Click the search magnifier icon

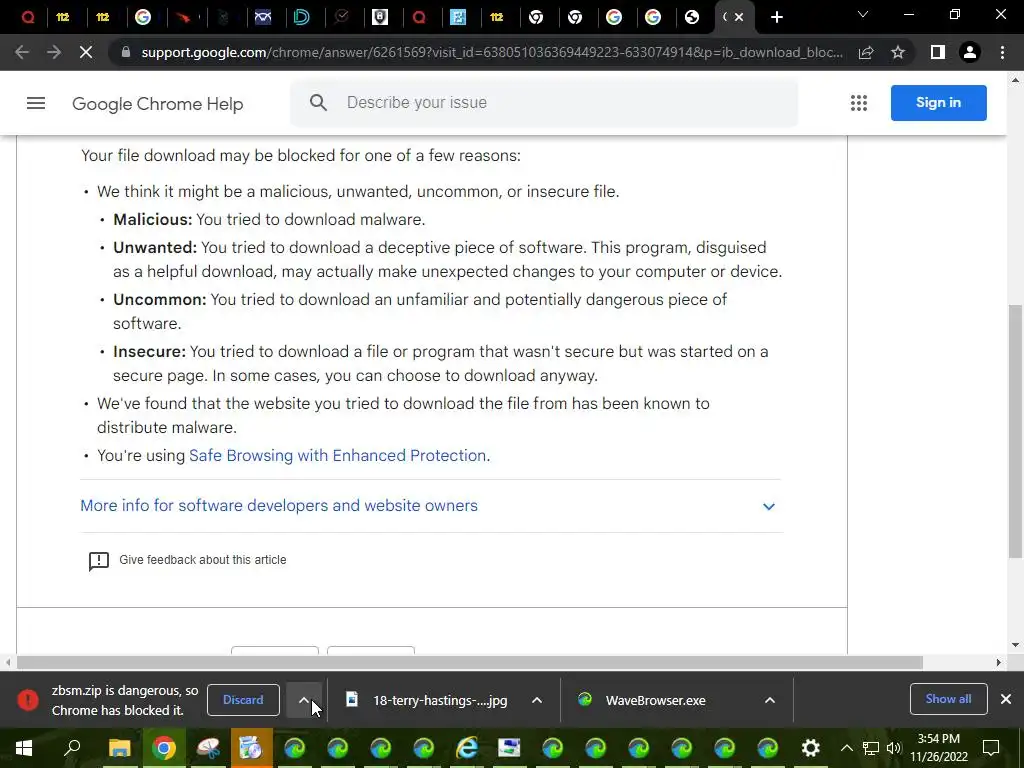pos(318,103)
